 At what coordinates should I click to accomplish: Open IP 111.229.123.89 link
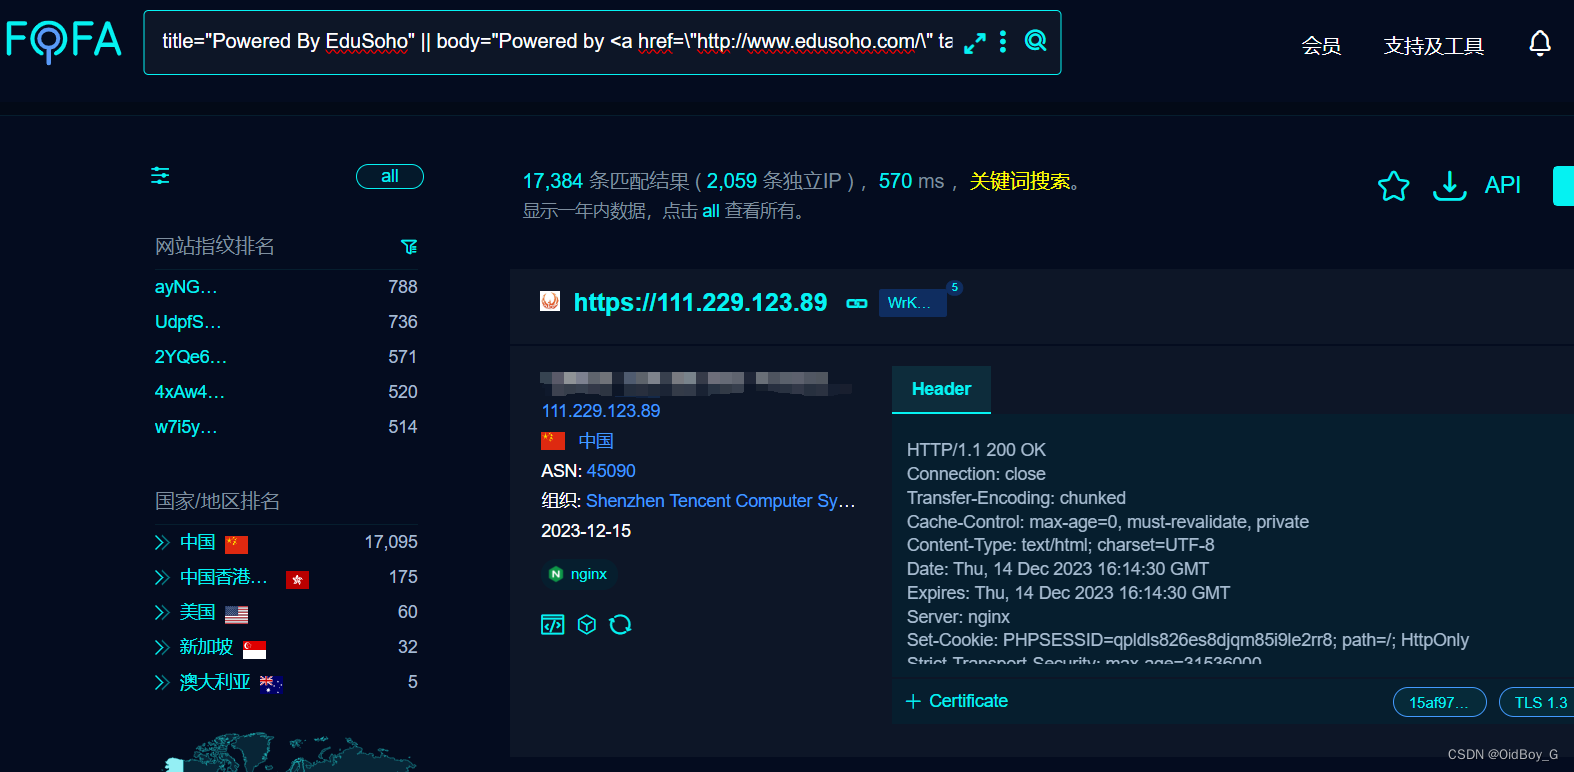pyautogui.click(x=601, y=411)
